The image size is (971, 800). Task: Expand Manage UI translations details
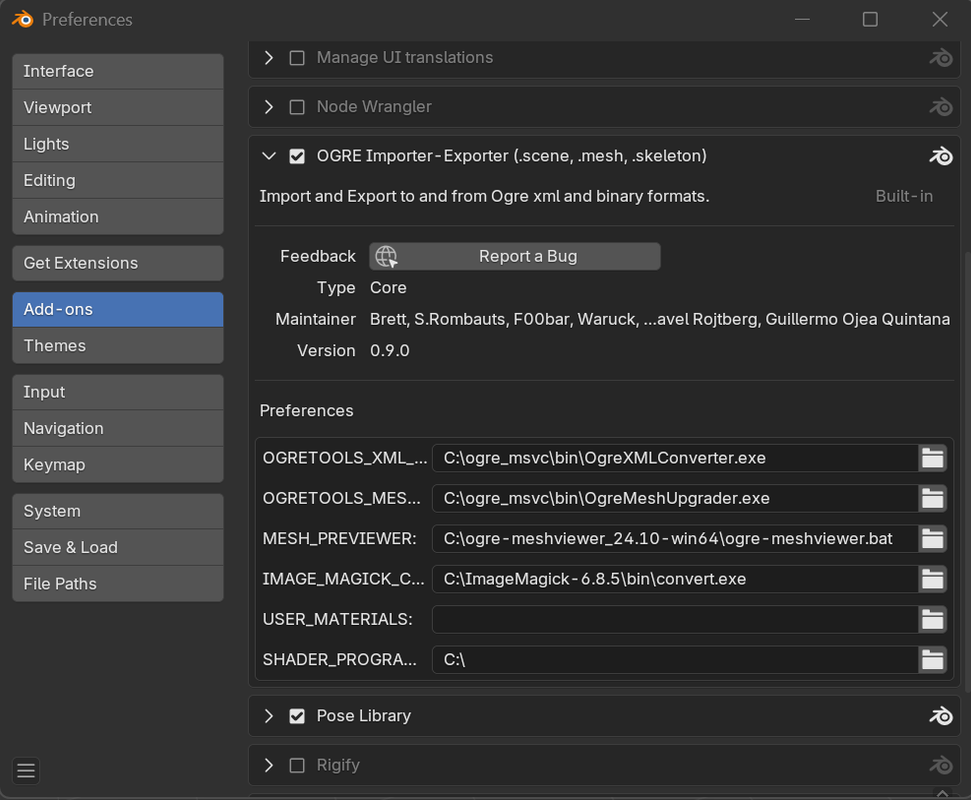(x=269, y=58)
